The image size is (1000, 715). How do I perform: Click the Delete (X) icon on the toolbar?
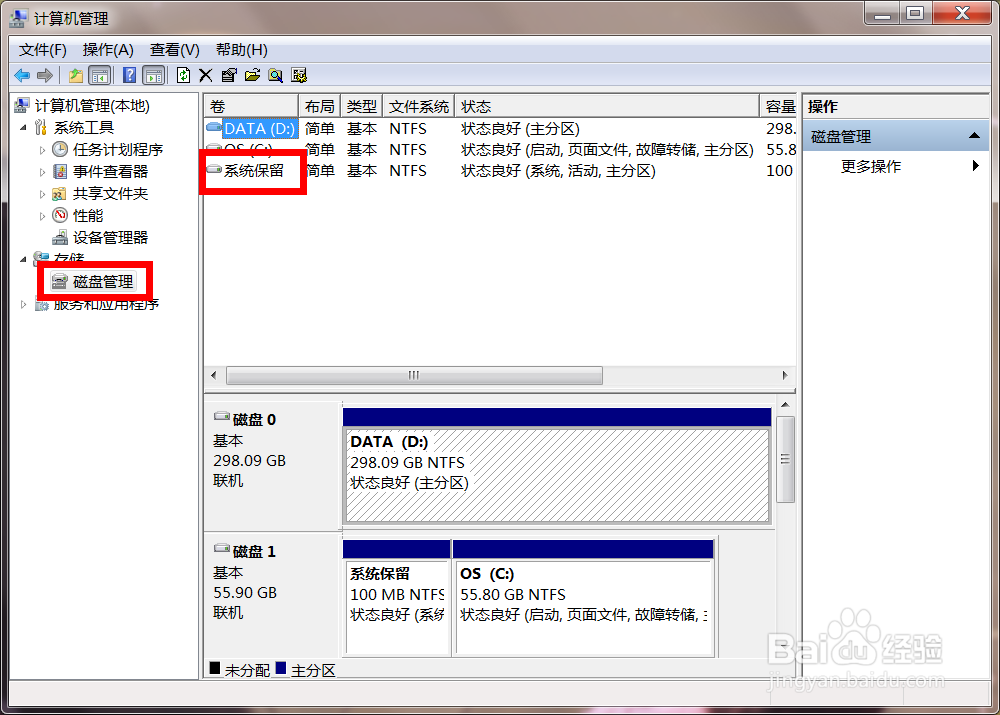[206, 75]
